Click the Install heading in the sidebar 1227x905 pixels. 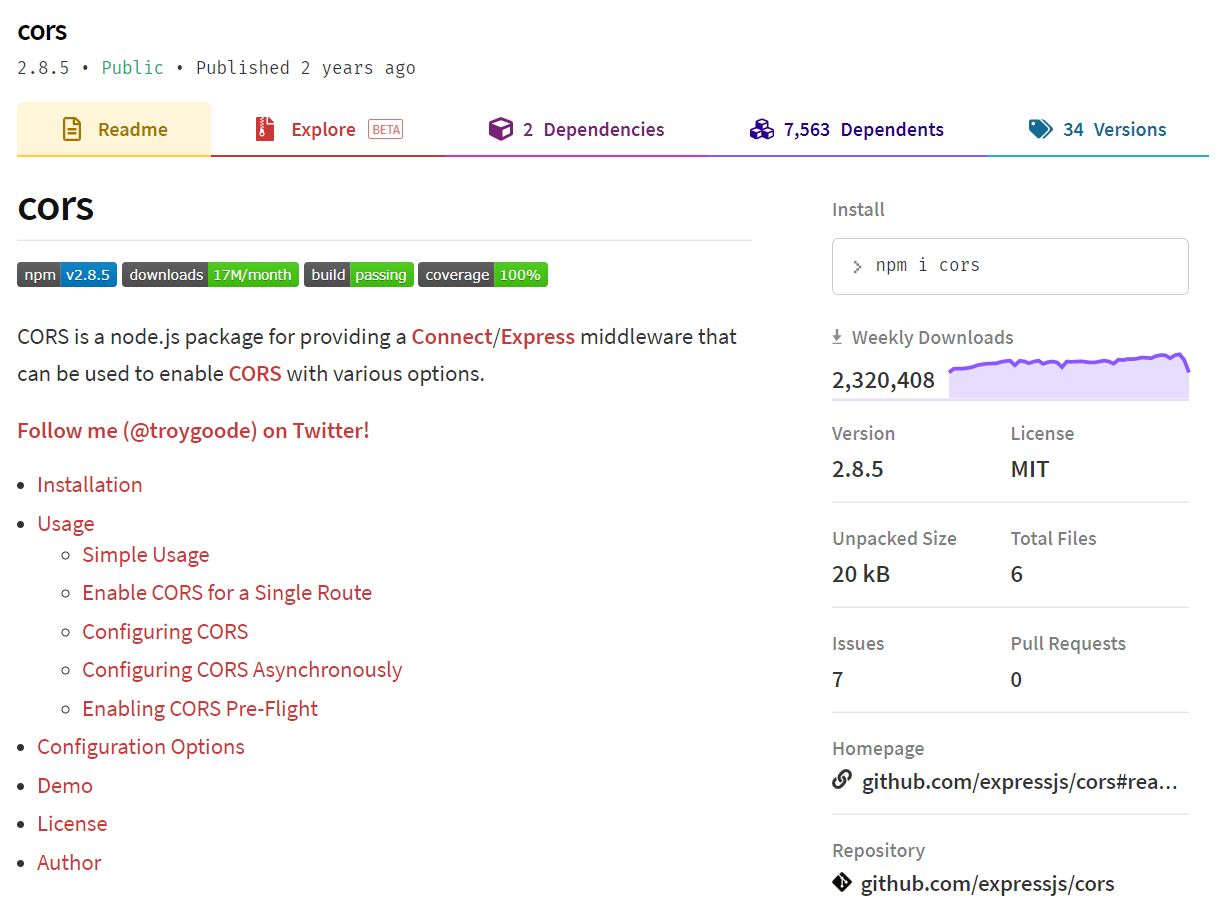coord(858,210)
